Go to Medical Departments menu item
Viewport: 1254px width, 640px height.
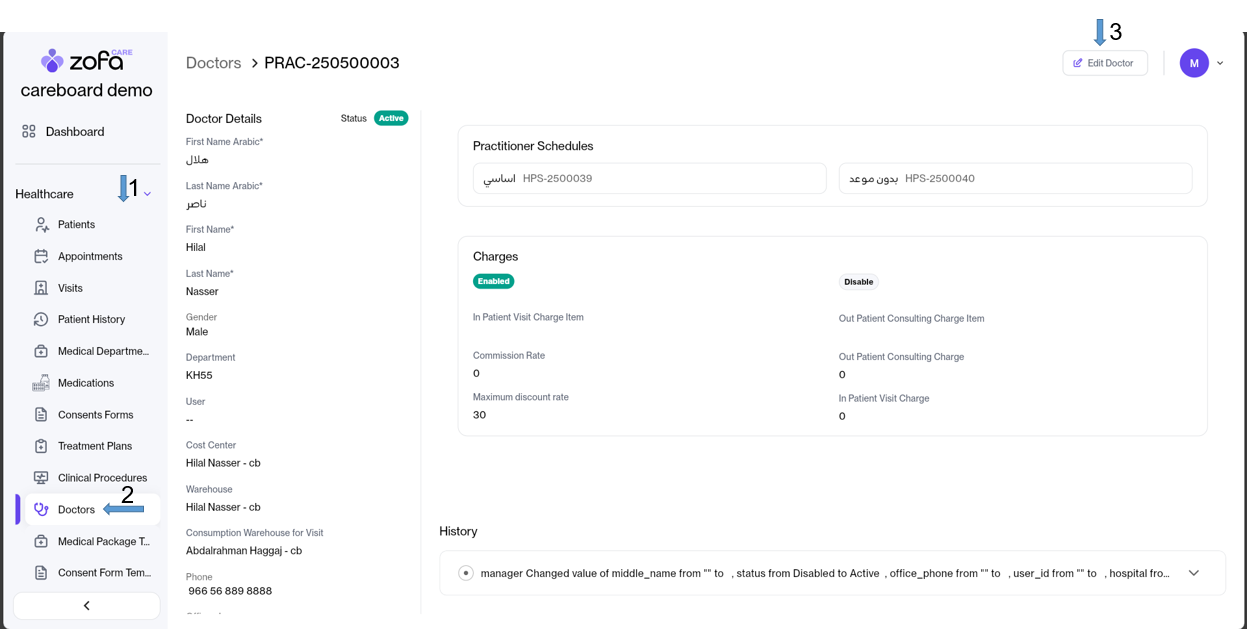(102, 352)
